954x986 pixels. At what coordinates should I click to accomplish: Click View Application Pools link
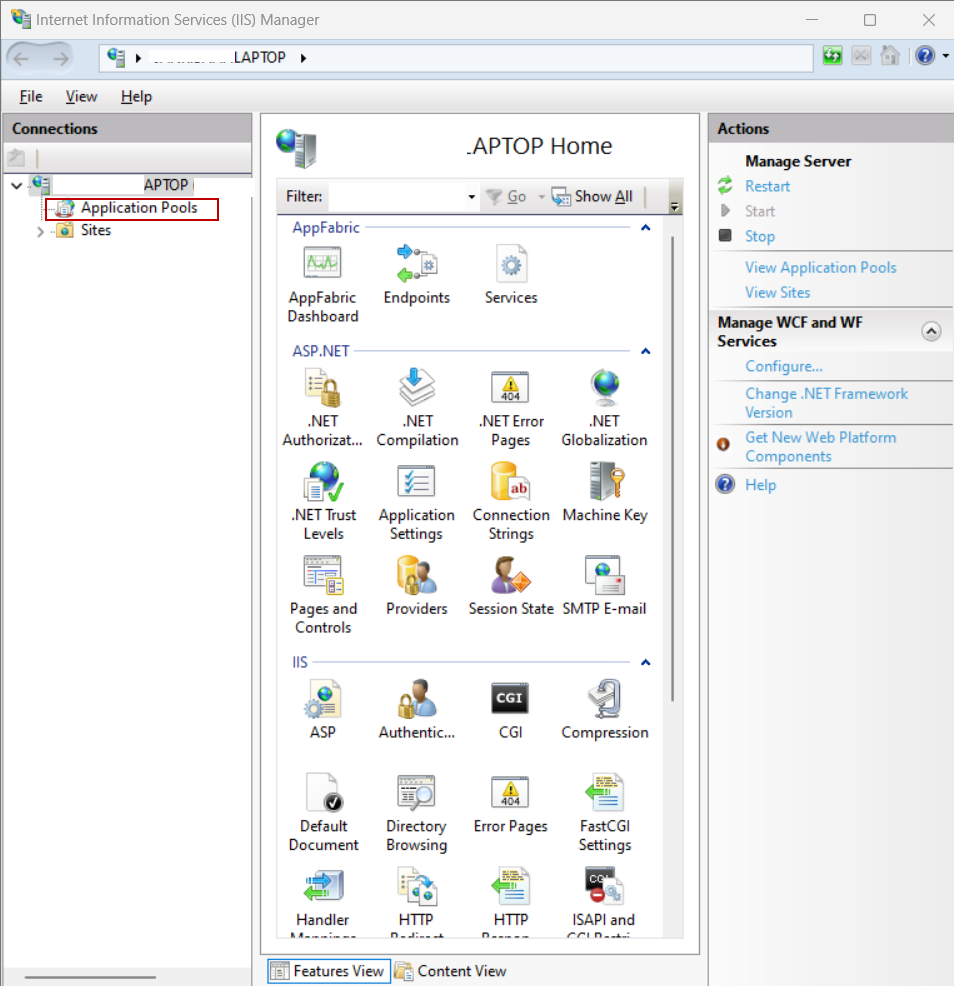pyautogui.click(x=821, y=267)
